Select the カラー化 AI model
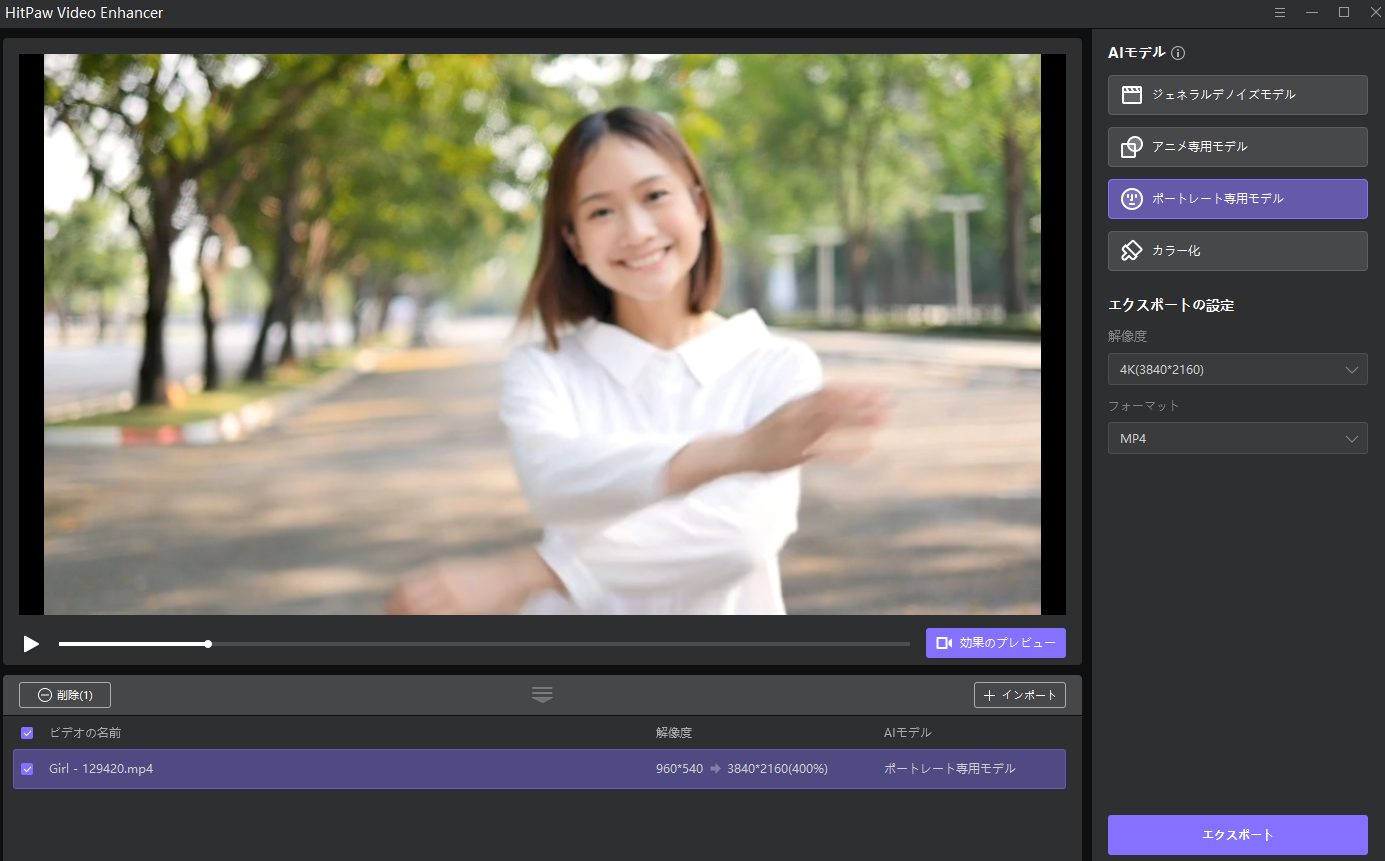The width and height of the screenshot is (1385, 861). 1237,251
